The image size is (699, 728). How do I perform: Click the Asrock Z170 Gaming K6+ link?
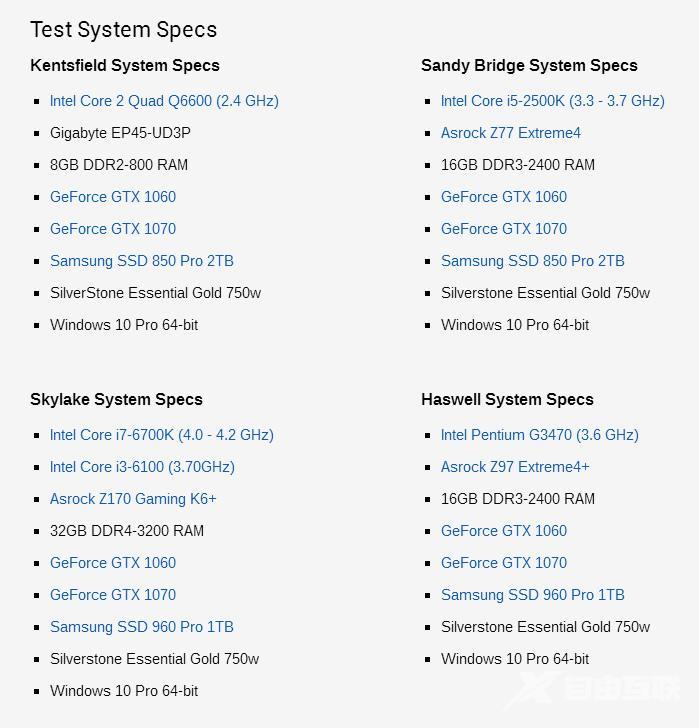pos(133,499)
